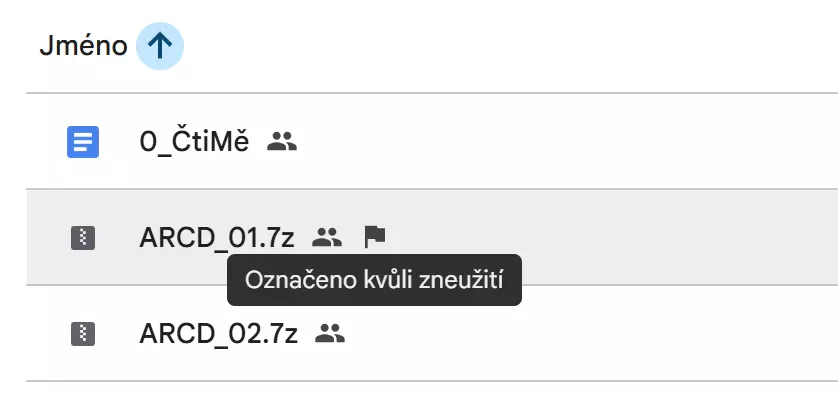This screenshot has height=393, width=838.
Task: Select the ARCD_02.7z file name
Action: 218,334
